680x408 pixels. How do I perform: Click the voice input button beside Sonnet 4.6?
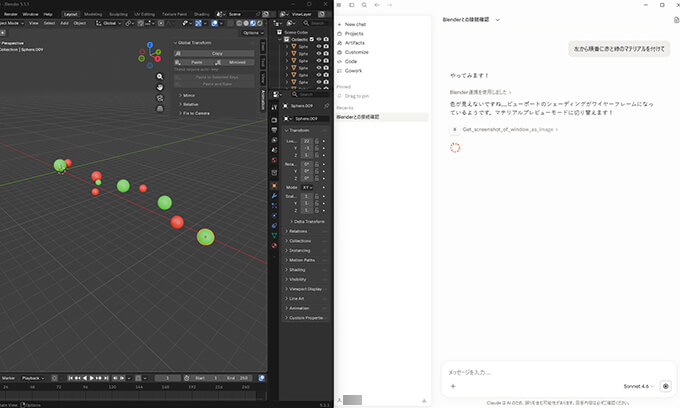665,385
